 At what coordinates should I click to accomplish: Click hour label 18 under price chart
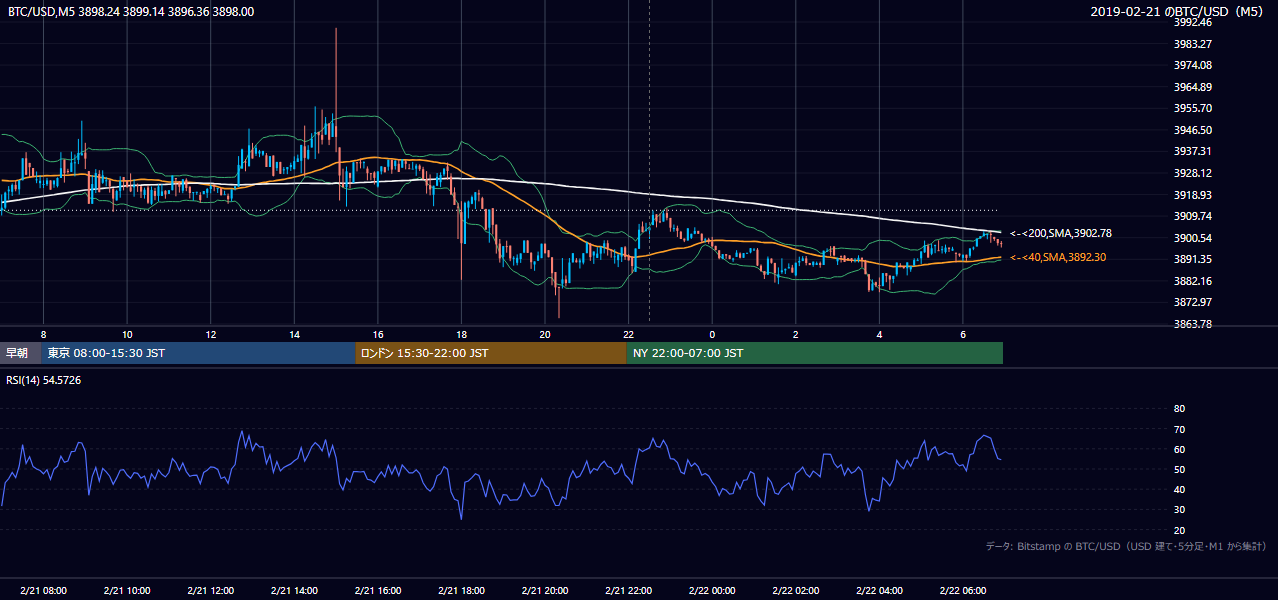(x=461, y=334)
